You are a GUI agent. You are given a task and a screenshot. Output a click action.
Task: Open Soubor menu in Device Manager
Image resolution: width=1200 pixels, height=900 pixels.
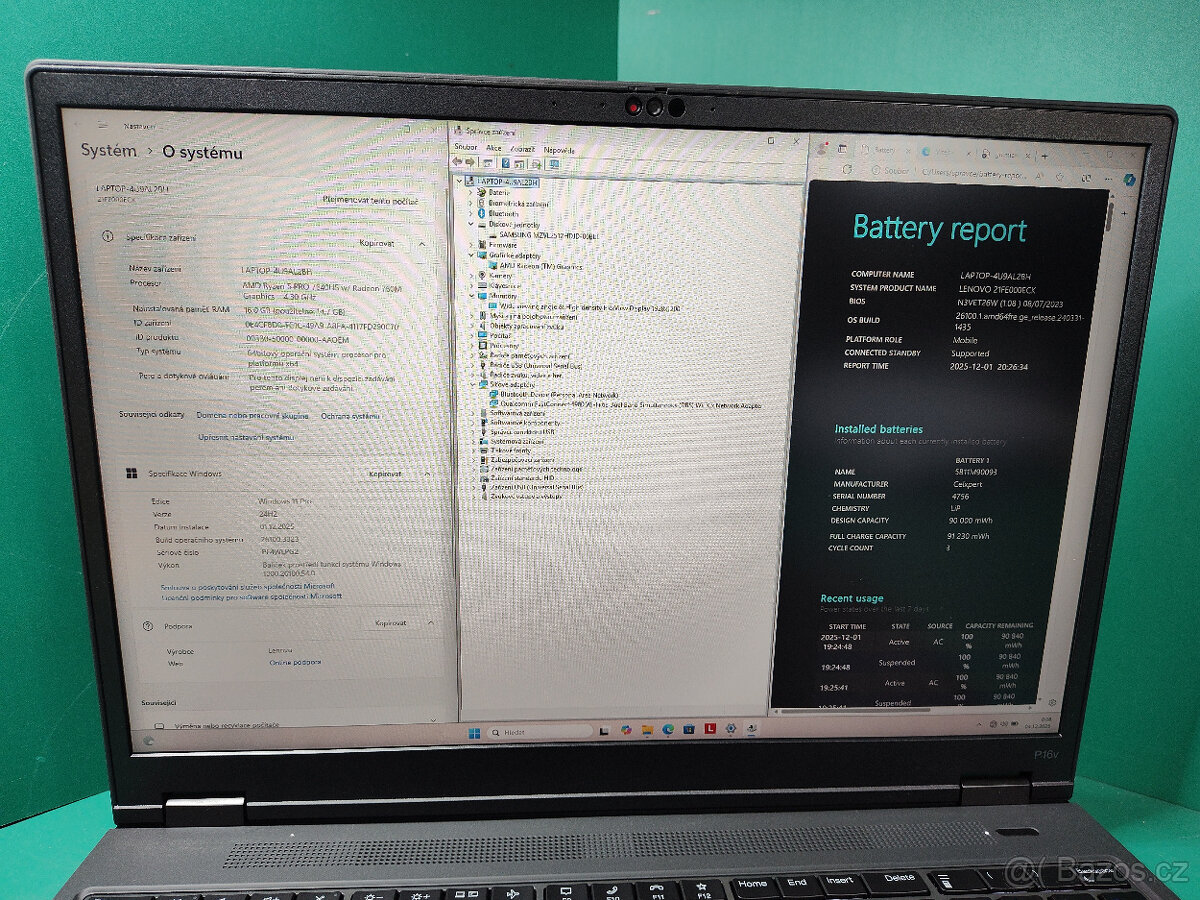(466, 148)
